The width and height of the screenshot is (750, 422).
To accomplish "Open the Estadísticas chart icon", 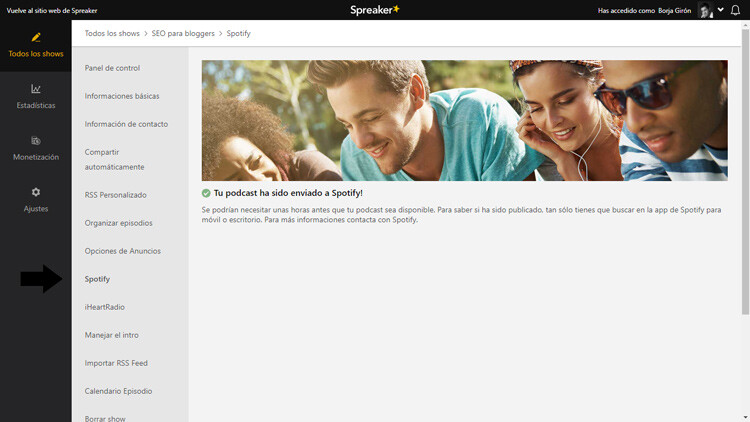I will (x=36, y=89).
